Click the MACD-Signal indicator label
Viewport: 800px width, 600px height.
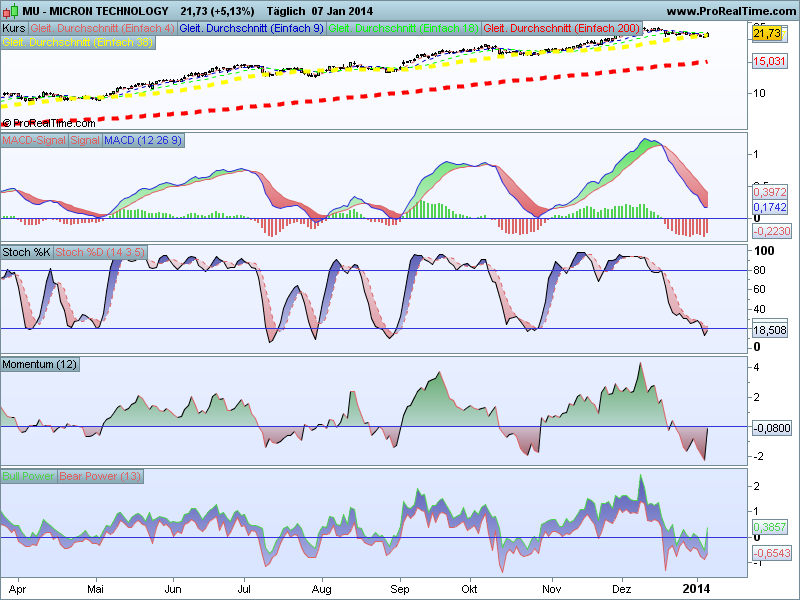click(34, 140)
